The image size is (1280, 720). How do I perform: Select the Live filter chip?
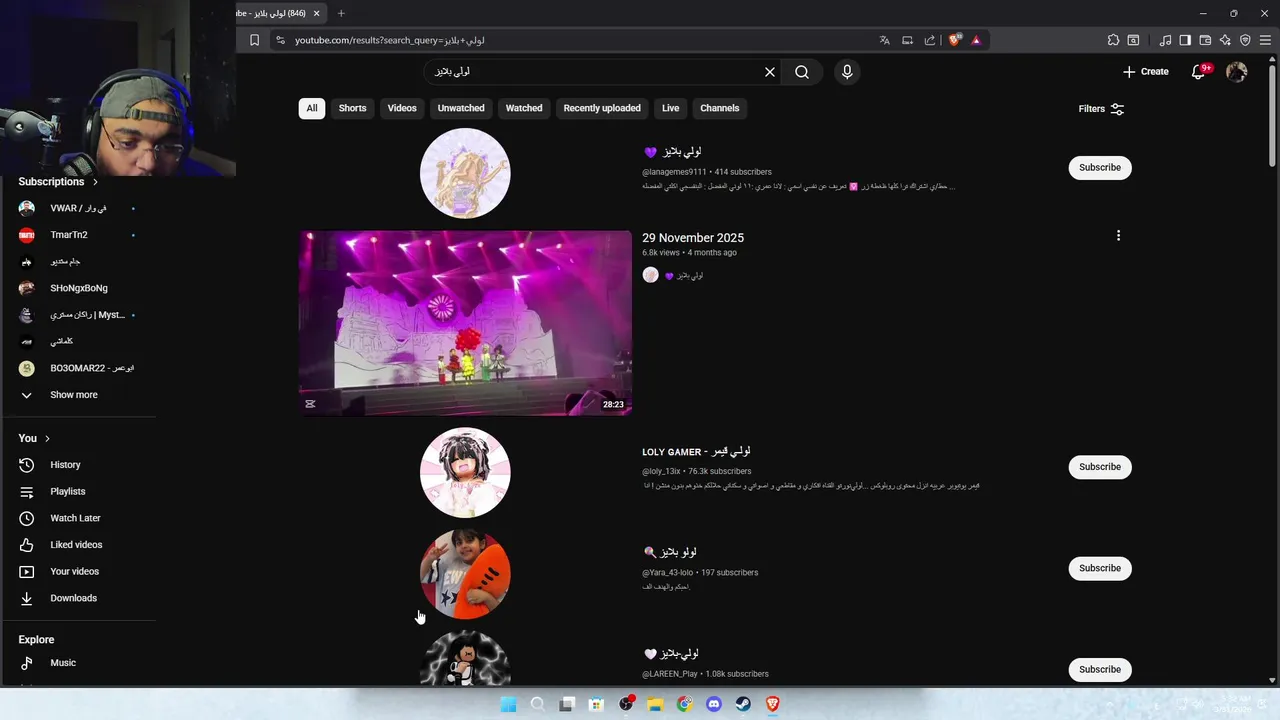click(x=670, y=108)
